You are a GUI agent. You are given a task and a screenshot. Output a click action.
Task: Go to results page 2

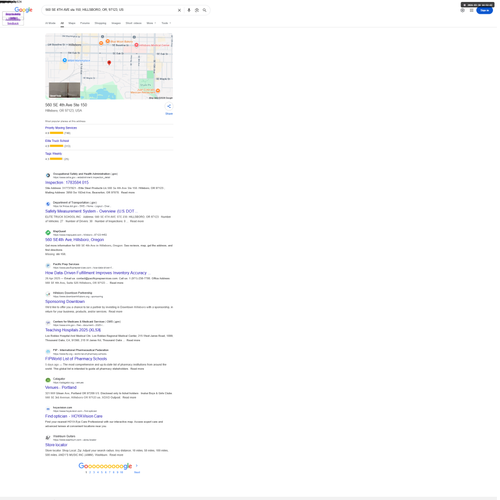[90, 472]
